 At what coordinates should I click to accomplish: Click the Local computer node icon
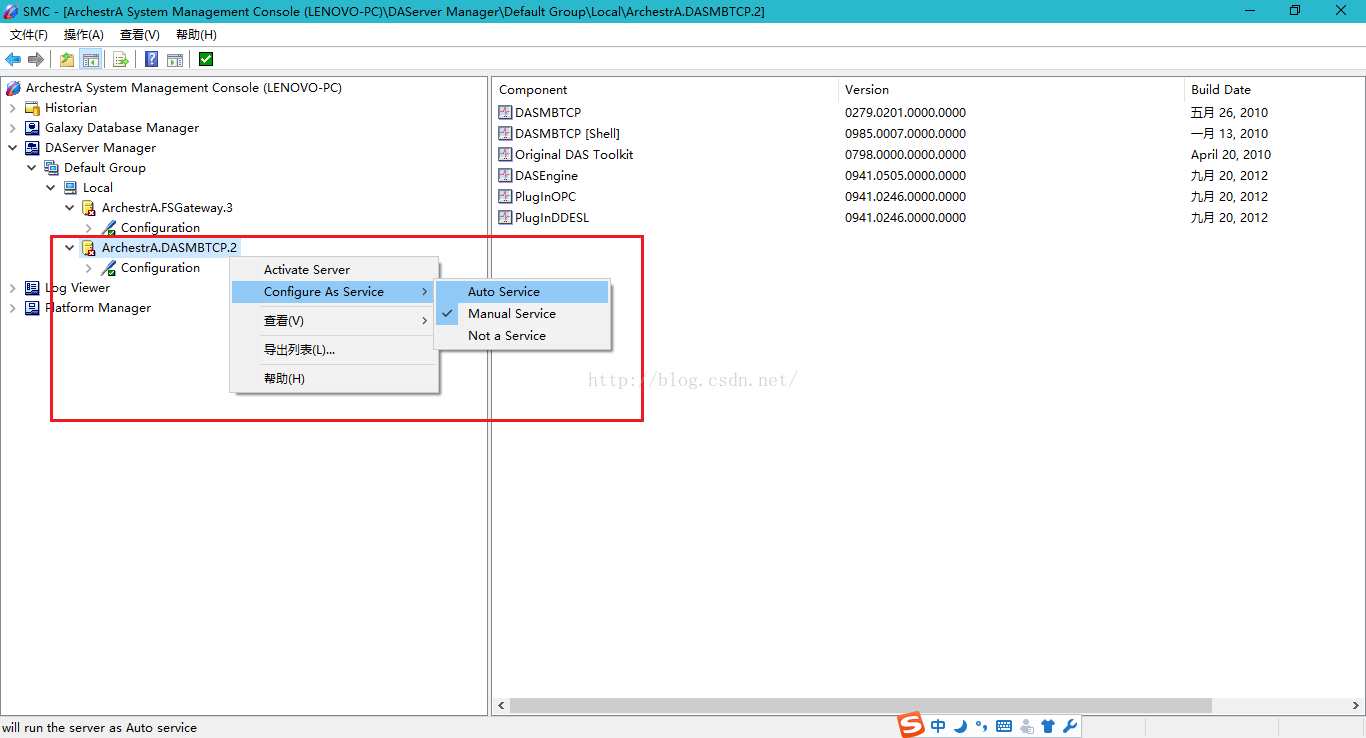(x=71, y=188)
